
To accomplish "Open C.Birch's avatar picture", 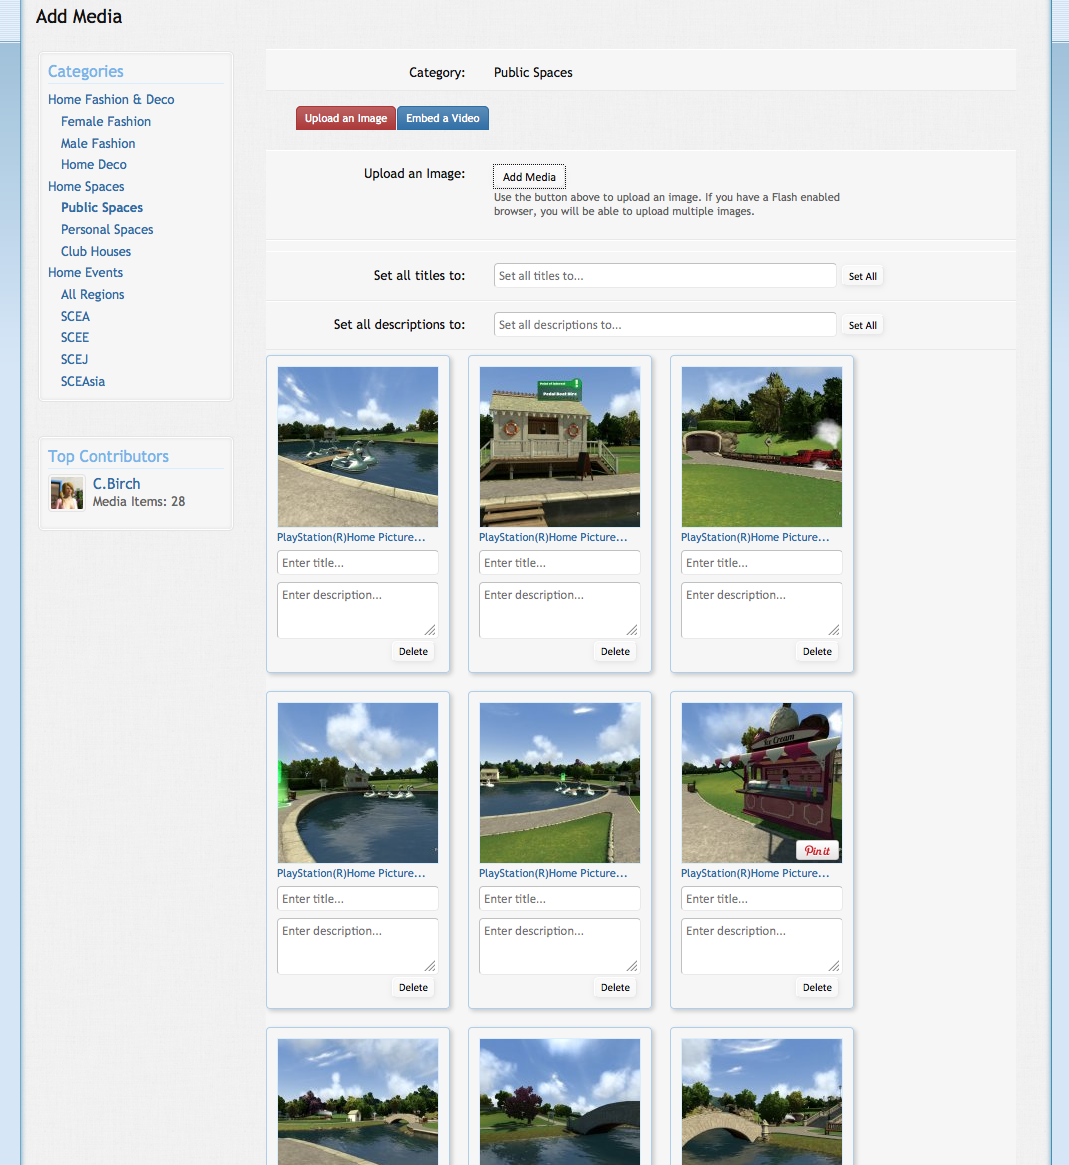I will tap(67, 493).
